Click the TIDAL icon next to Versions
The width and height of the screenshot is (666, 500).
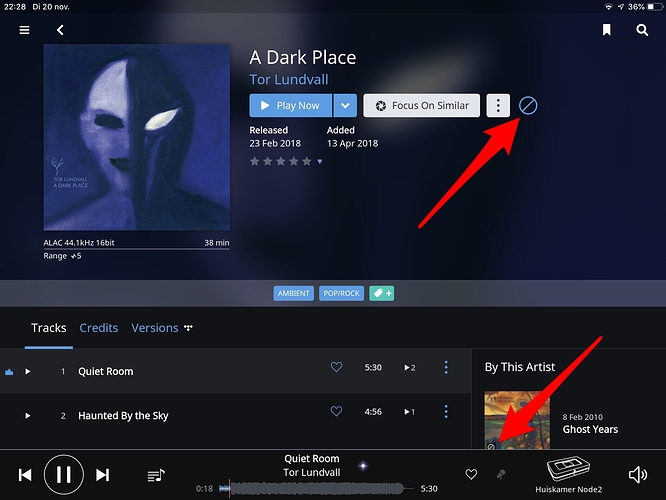point(188,327)
